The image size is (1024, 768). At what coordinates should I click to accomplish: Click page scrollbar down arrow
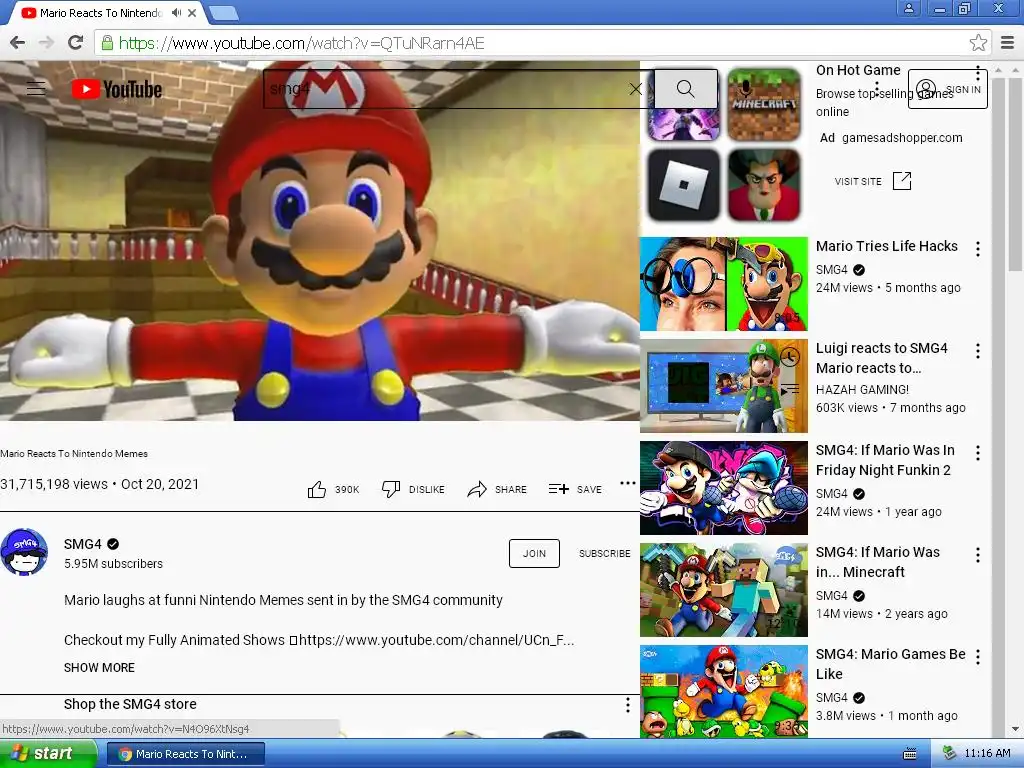click(x=1015, y=729)
